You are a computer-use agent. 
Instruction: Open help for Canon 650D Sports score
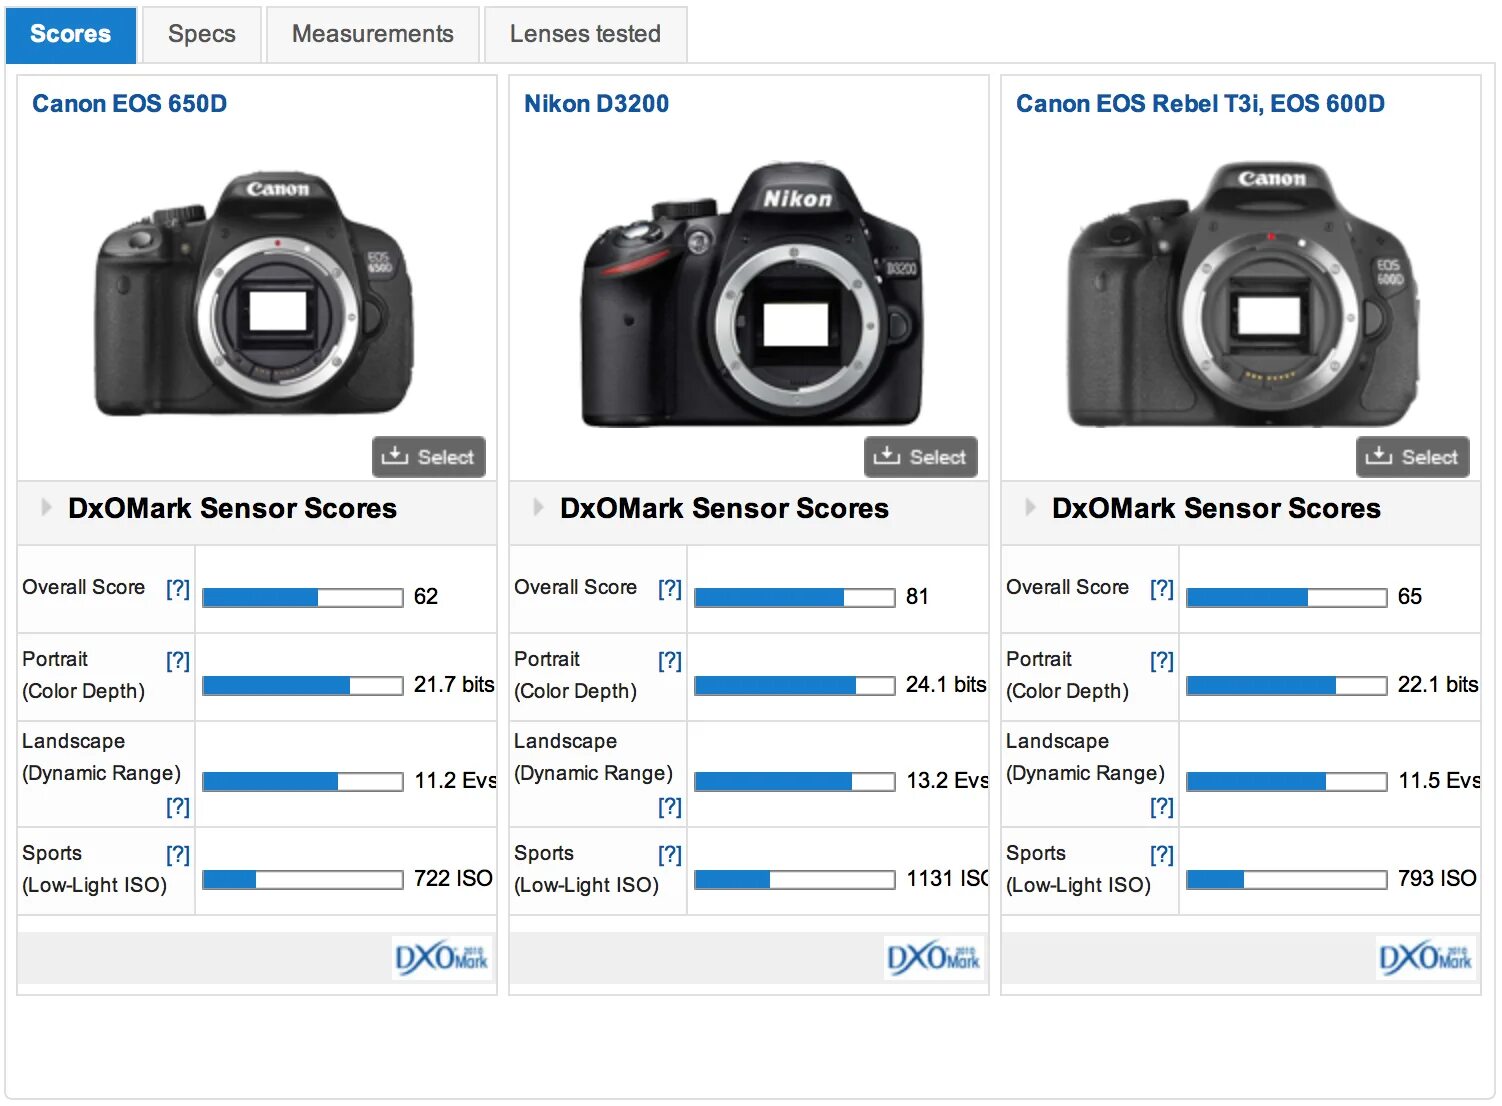tap(178, 855)
